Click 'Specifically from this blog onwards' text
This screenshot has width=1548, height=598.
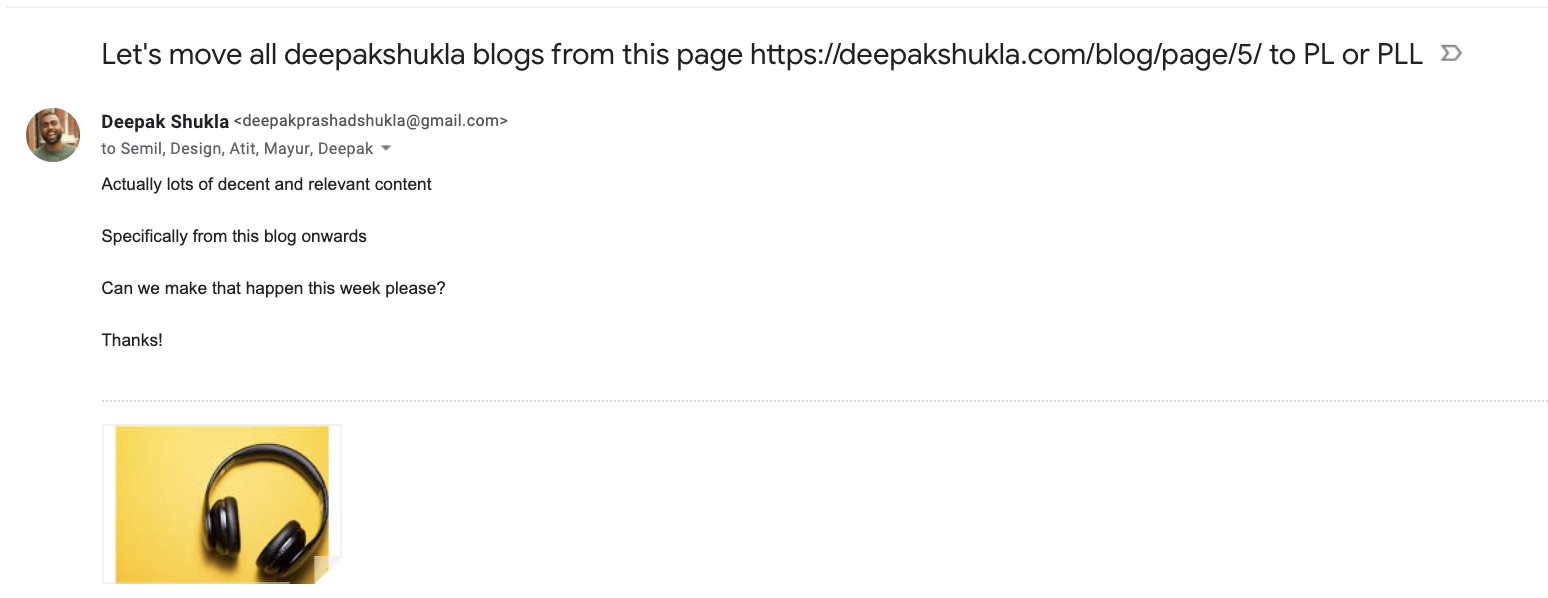(234, 236)
